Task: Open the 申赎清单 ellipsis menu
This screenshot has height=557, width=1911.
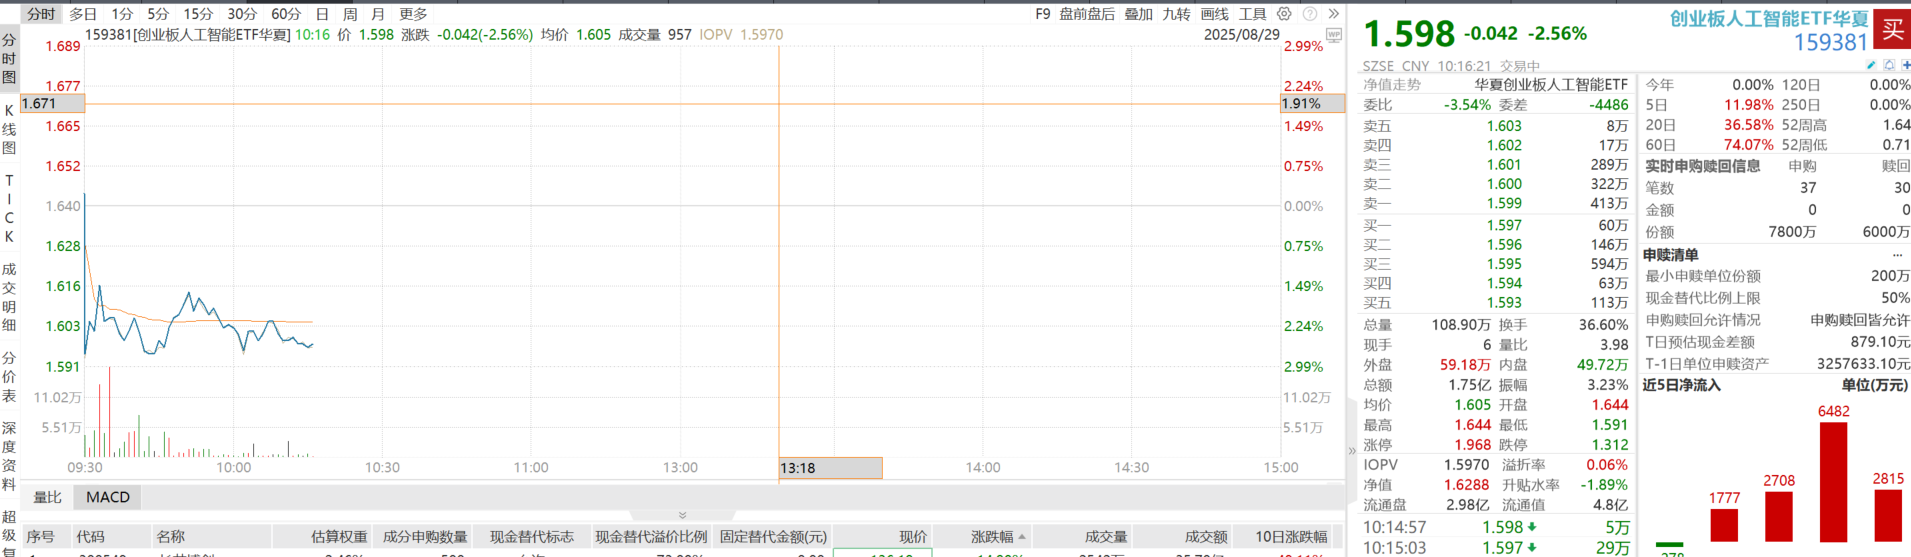Action: (1897, 255)
